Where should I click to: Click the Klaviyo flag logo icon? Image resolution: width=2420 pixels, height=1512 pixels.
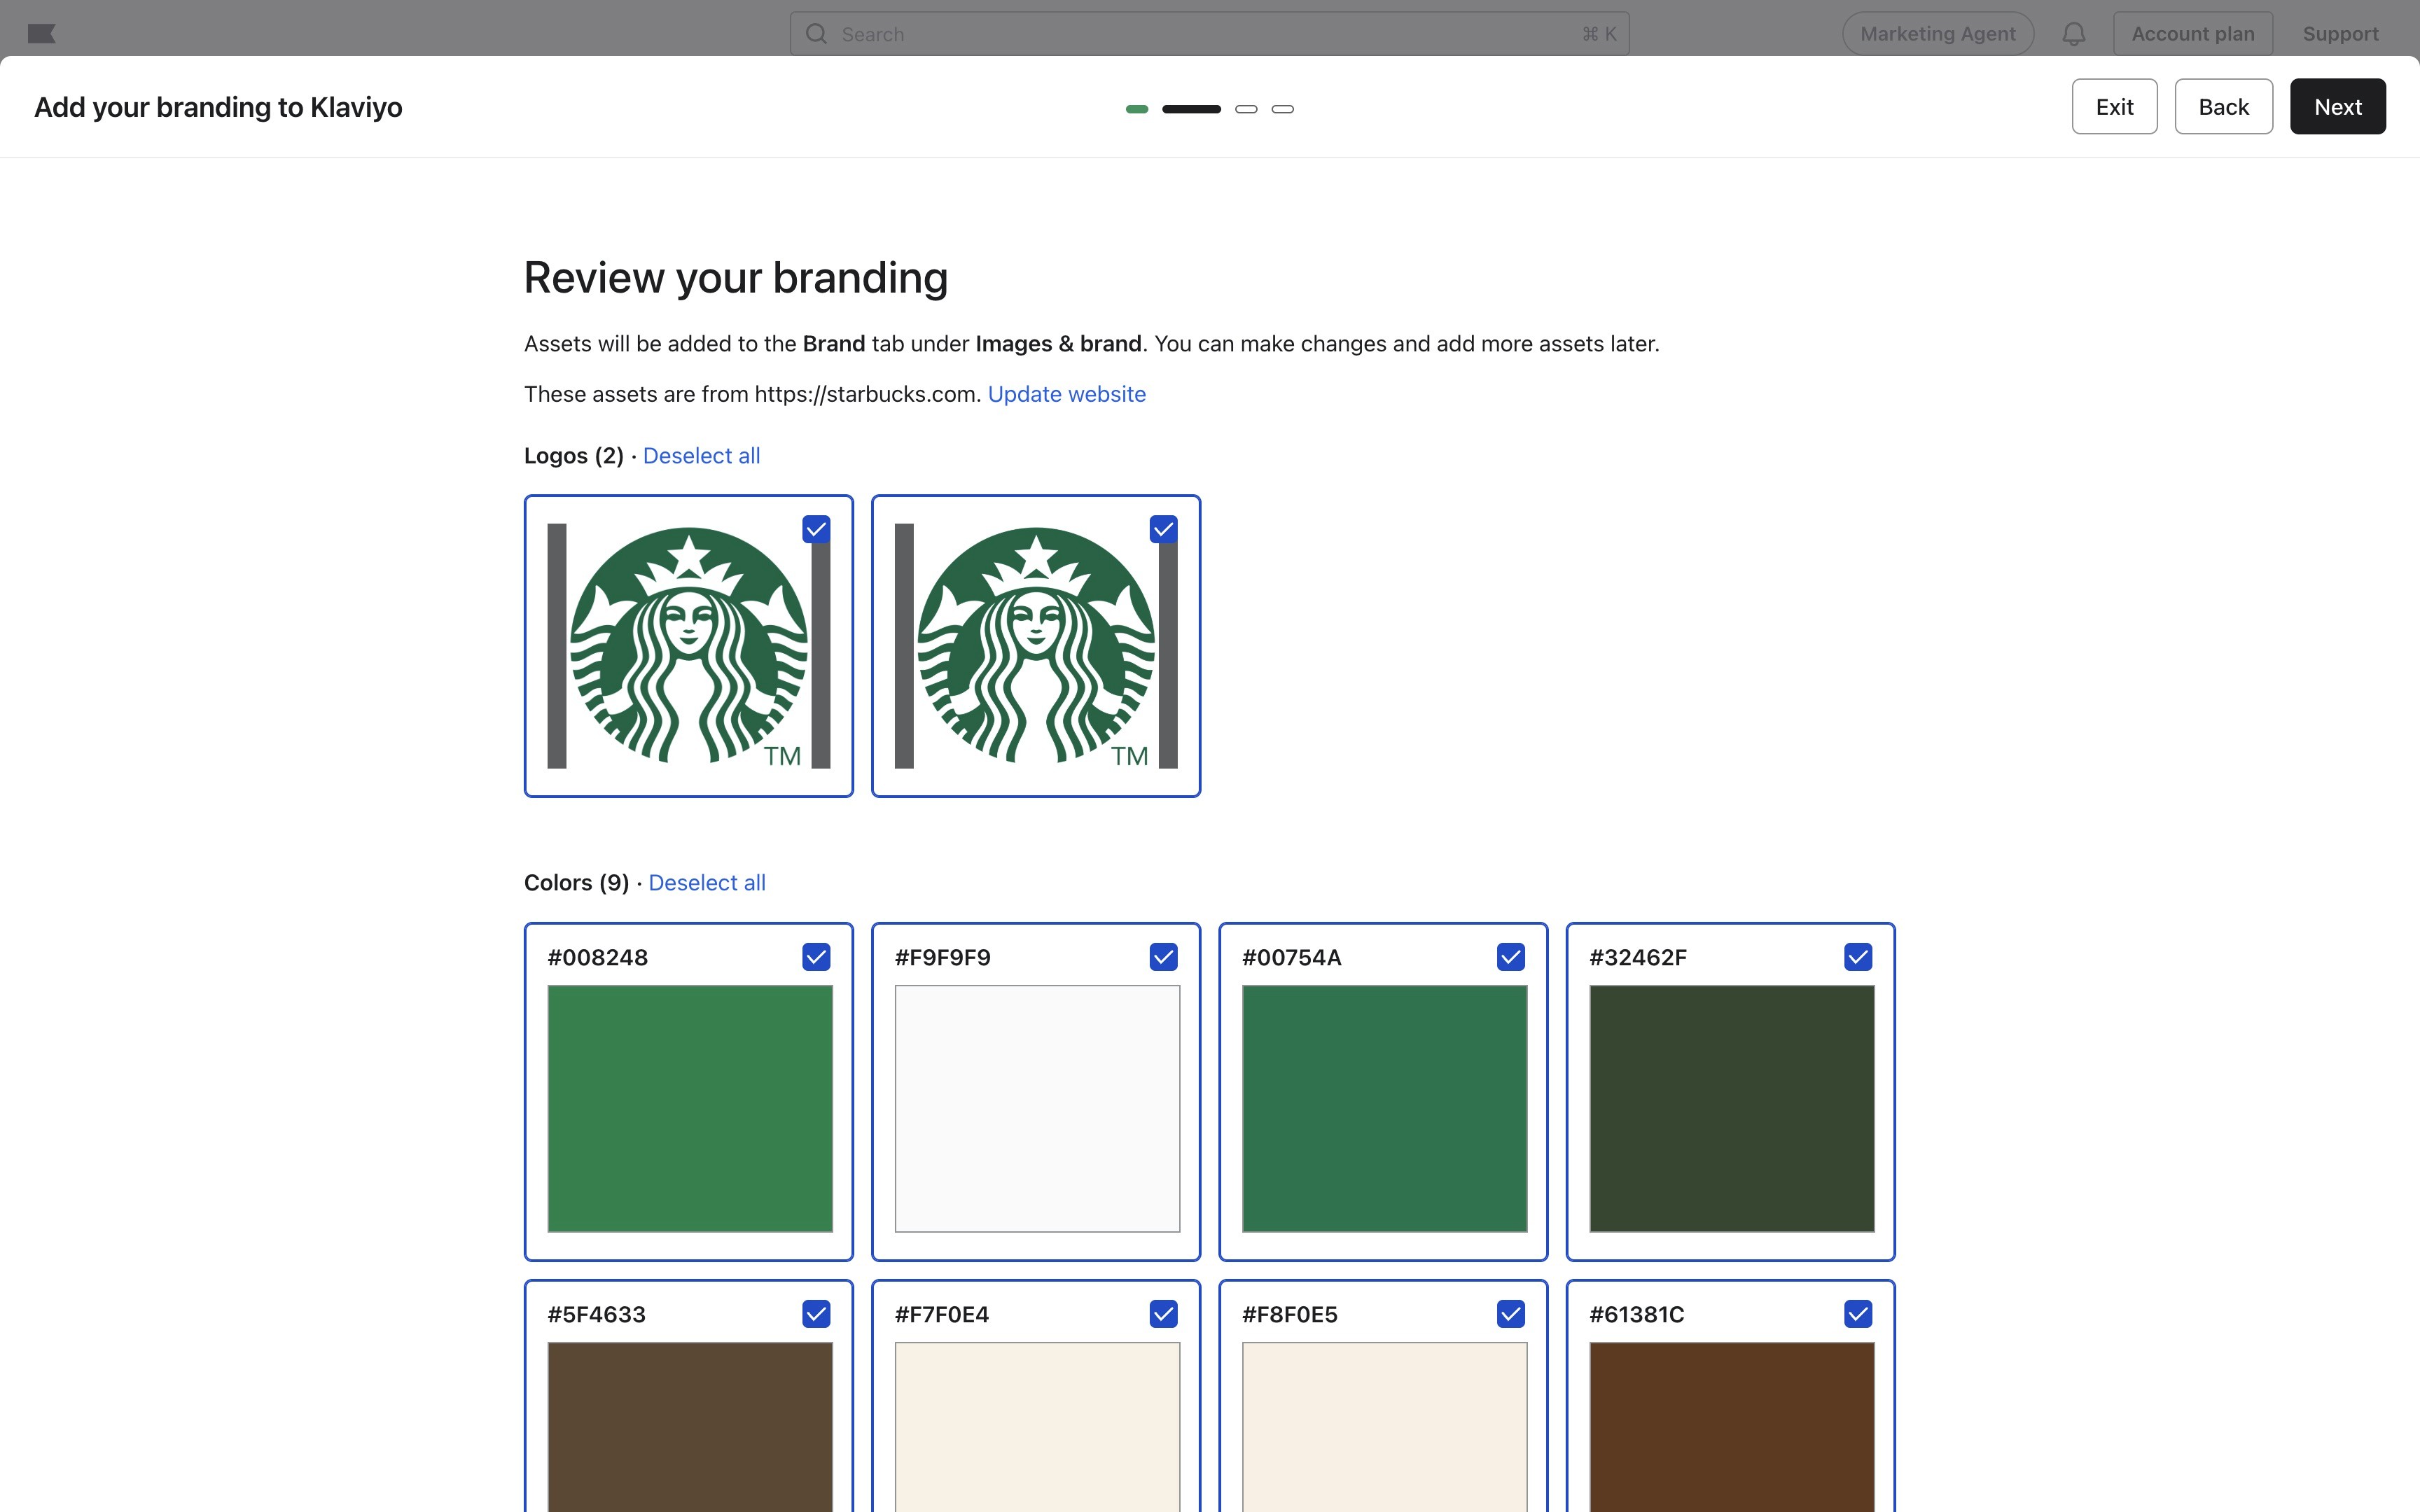point(41,34)
